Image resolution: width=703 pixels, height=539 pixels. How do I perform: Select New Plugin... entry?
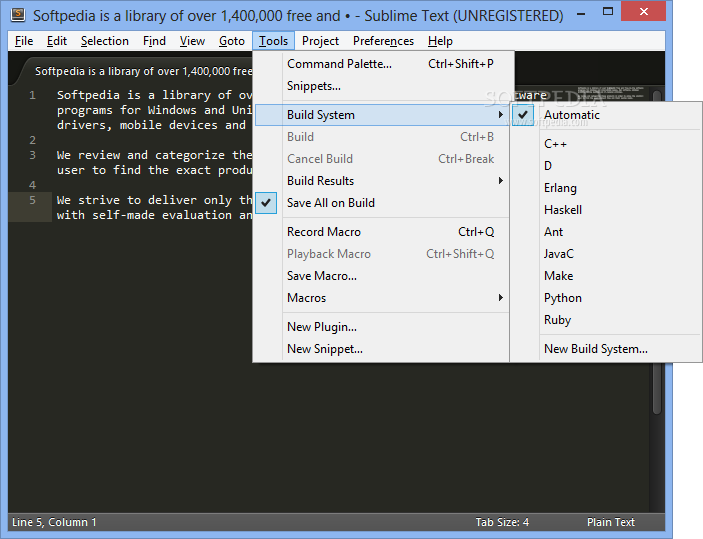382,327
